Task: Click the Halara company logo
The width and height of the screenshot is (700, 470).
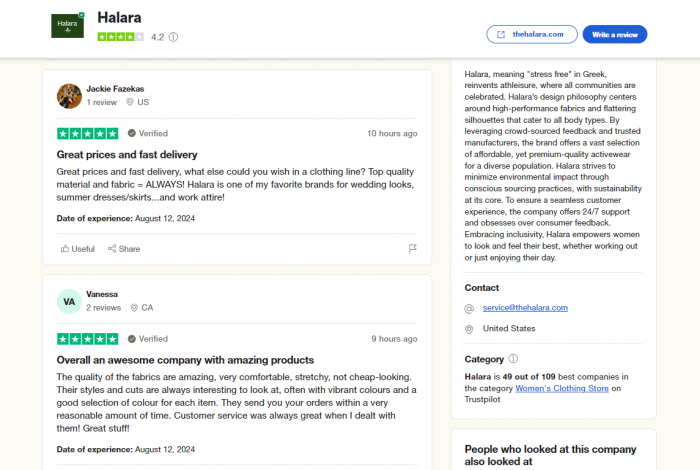Action: pos(67,25)
